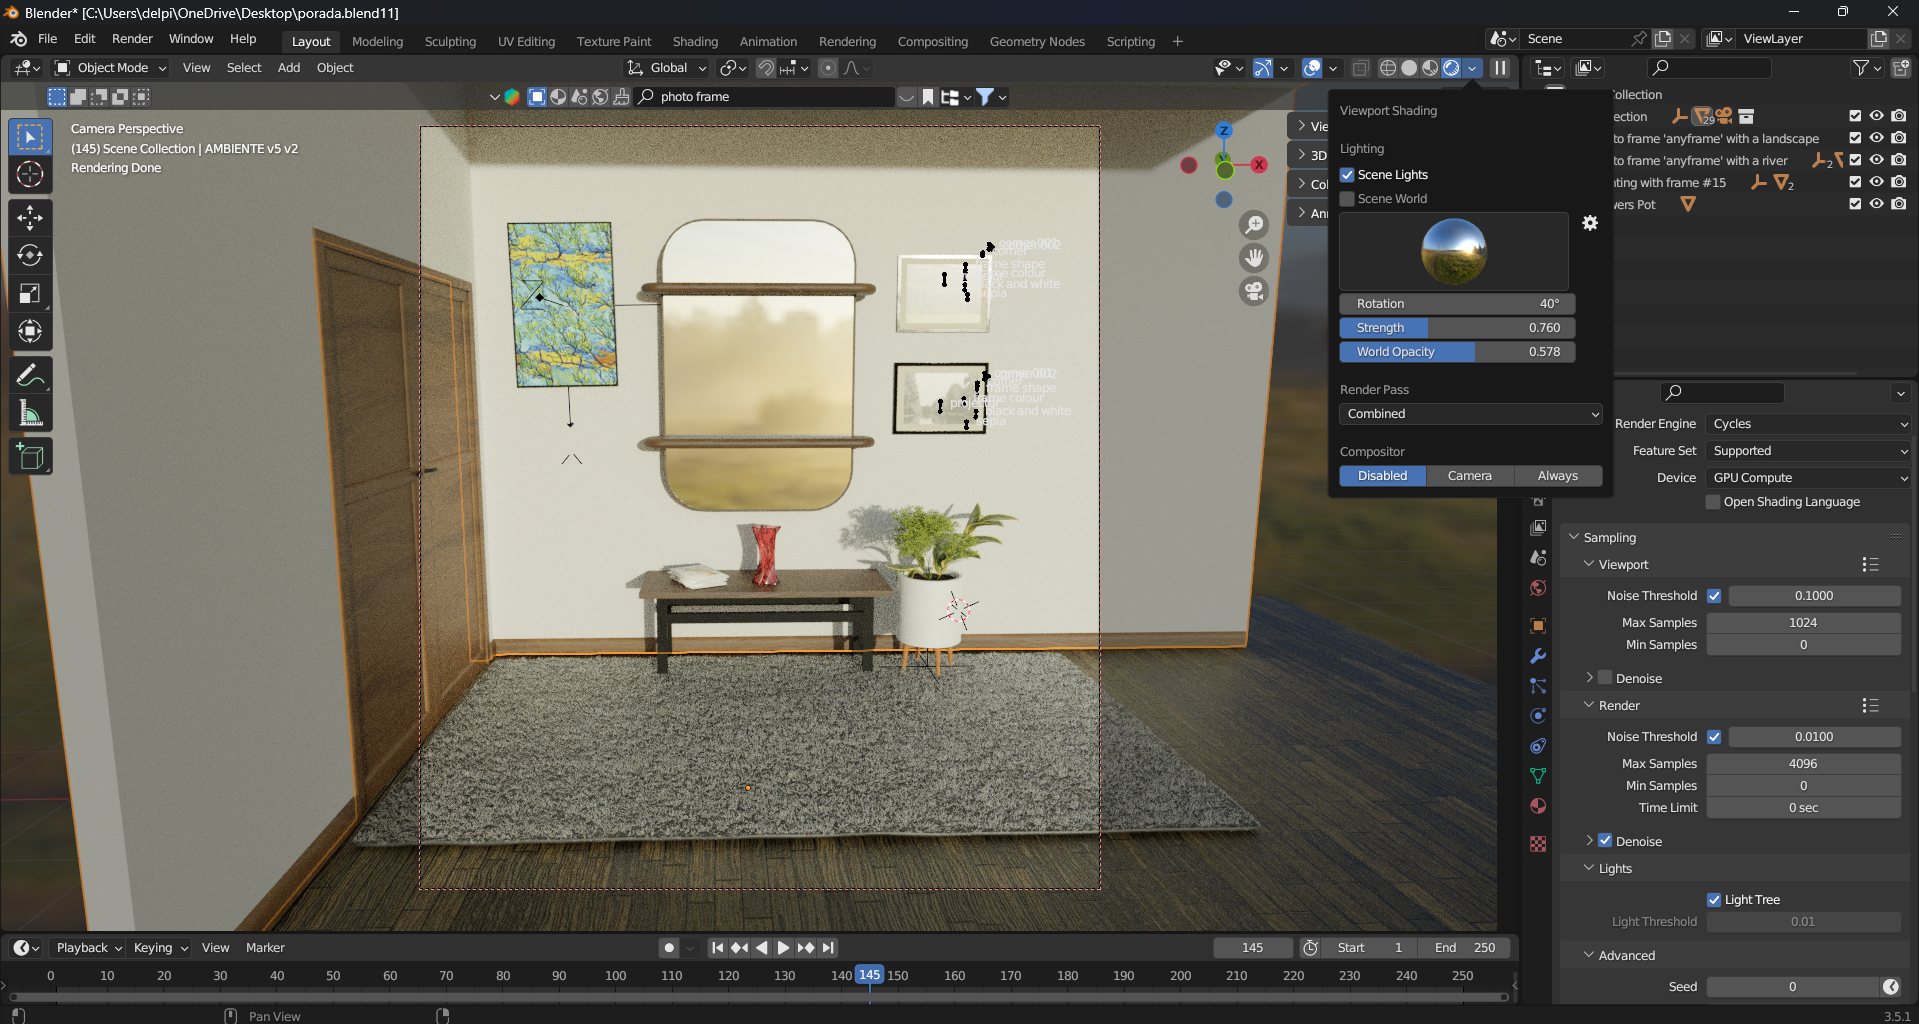Switch to Shading workspace tab
Viewport: 1919px width, 1024px height.
695,42
